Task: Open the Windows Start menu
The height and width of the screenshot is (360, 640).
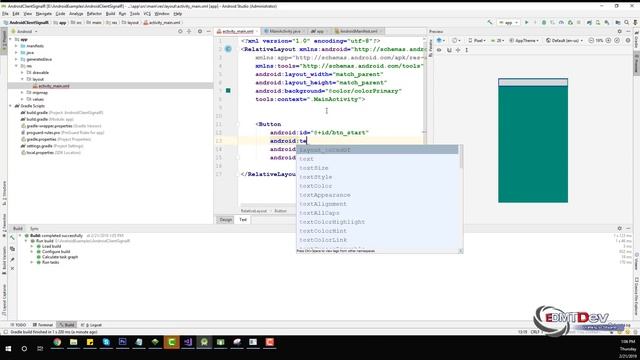Action: (8, 349)
